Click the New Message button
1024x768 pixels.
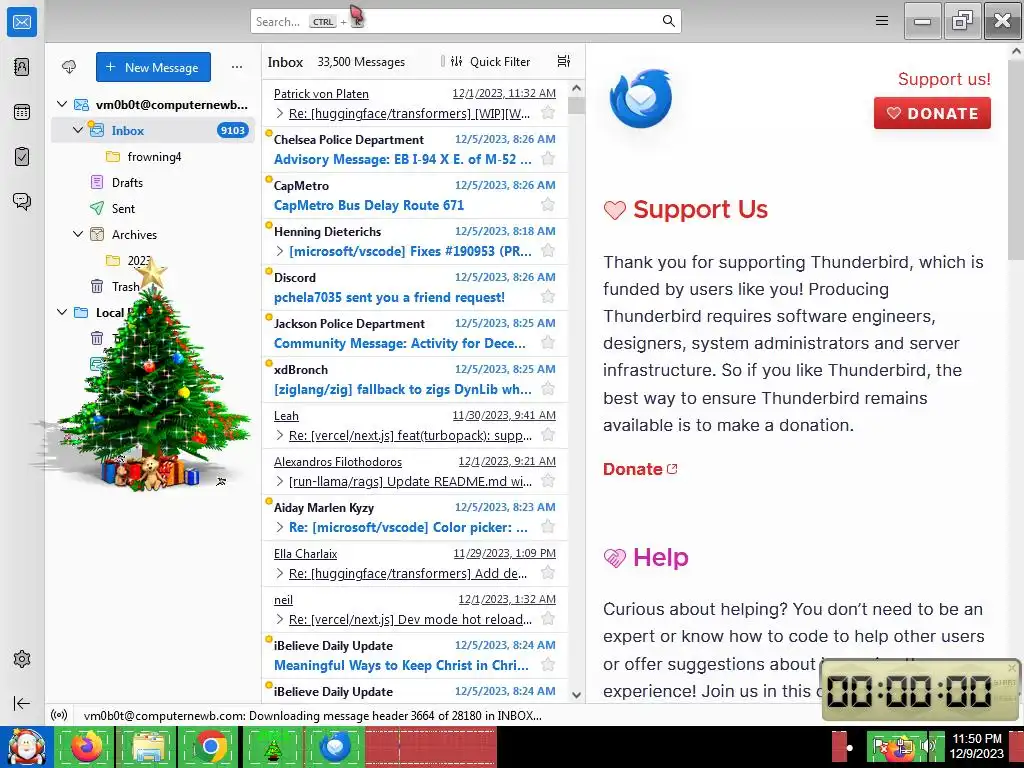(x=153, y=67)
